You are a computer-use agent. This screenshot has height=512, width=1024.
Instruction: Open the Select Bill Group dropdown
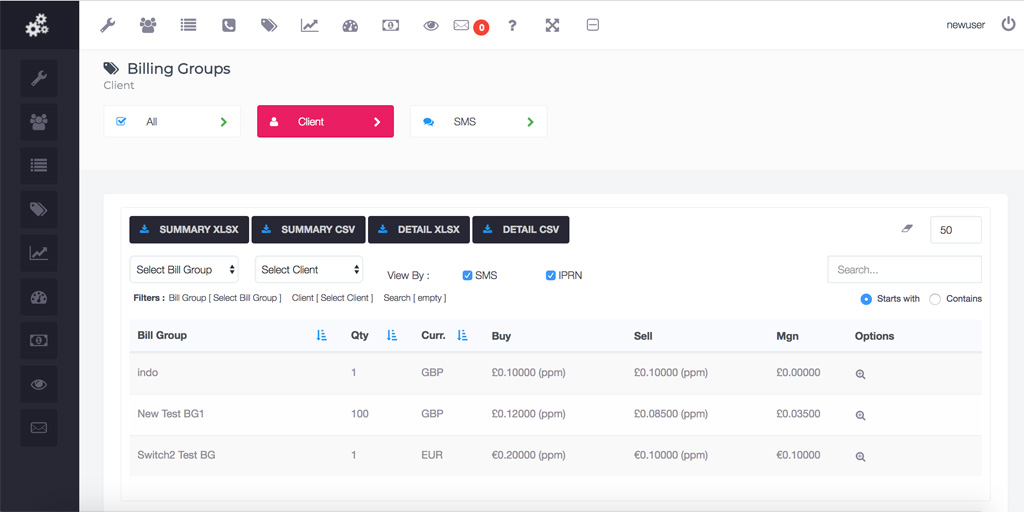pos(184,269)
